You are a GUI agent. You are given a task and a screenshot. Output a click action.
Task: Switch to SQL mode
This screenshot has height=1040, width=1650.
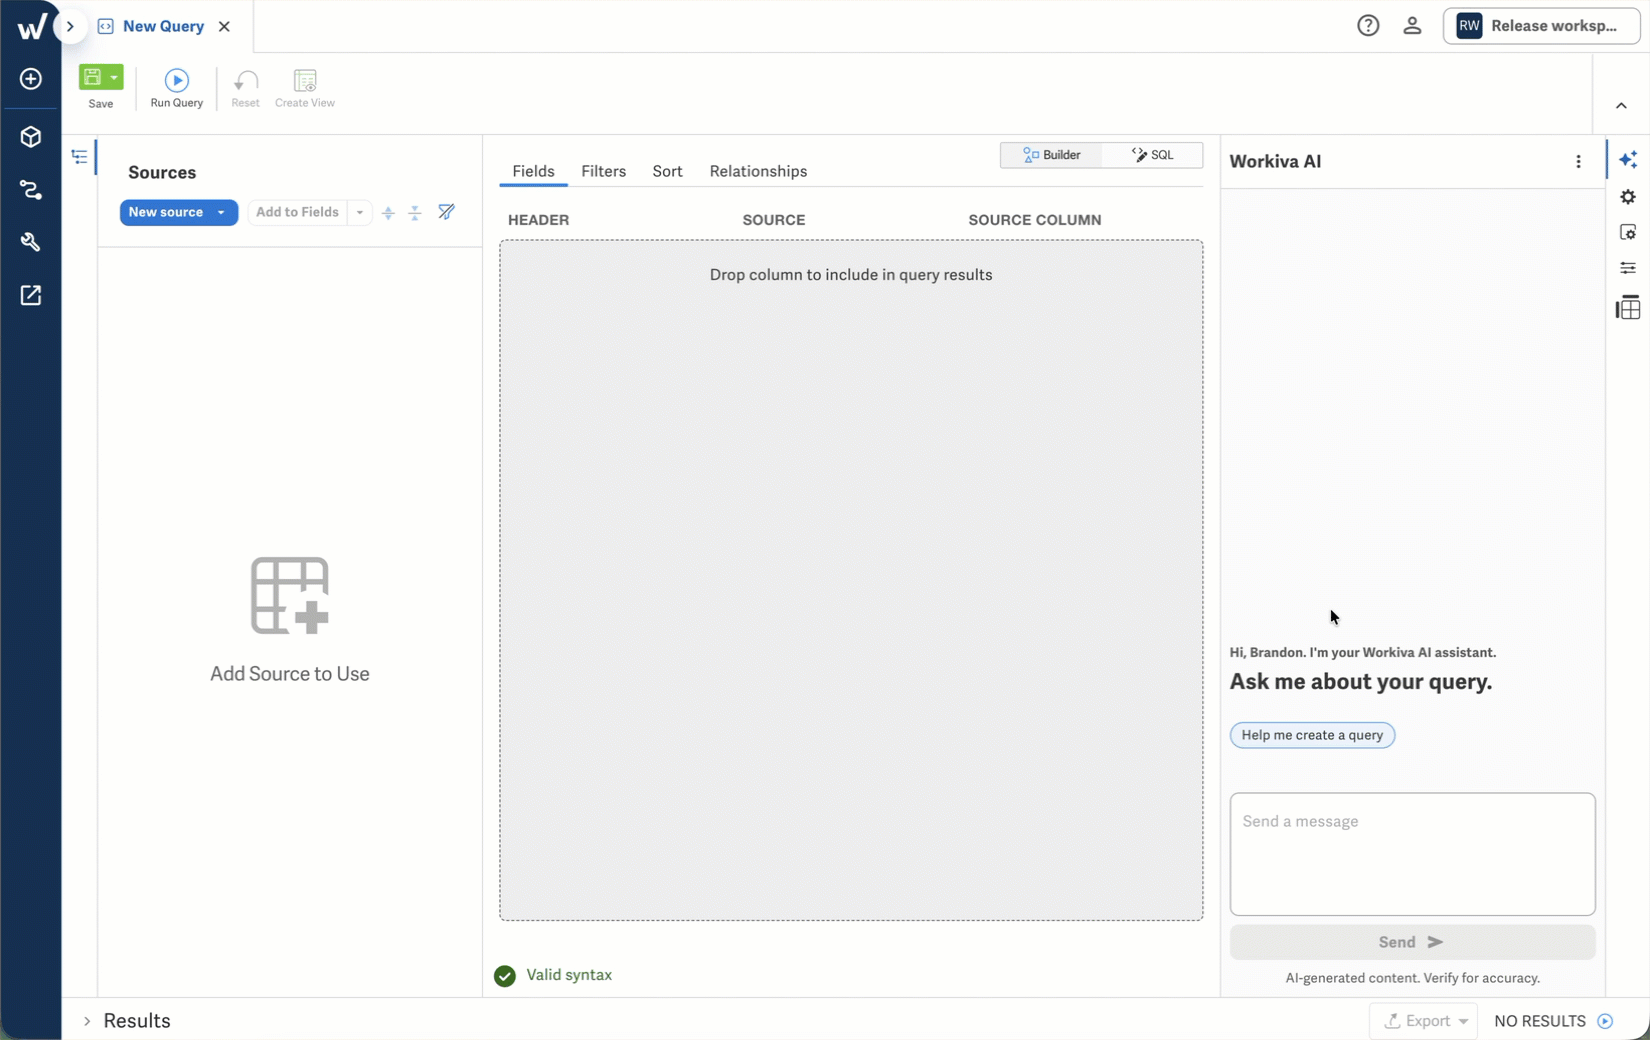point(1152,155)
